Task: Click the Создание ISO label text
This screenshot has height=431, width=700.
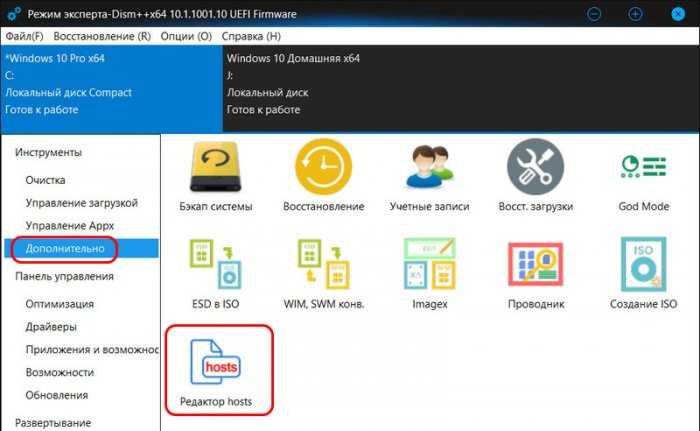Action: click(643, 304)
